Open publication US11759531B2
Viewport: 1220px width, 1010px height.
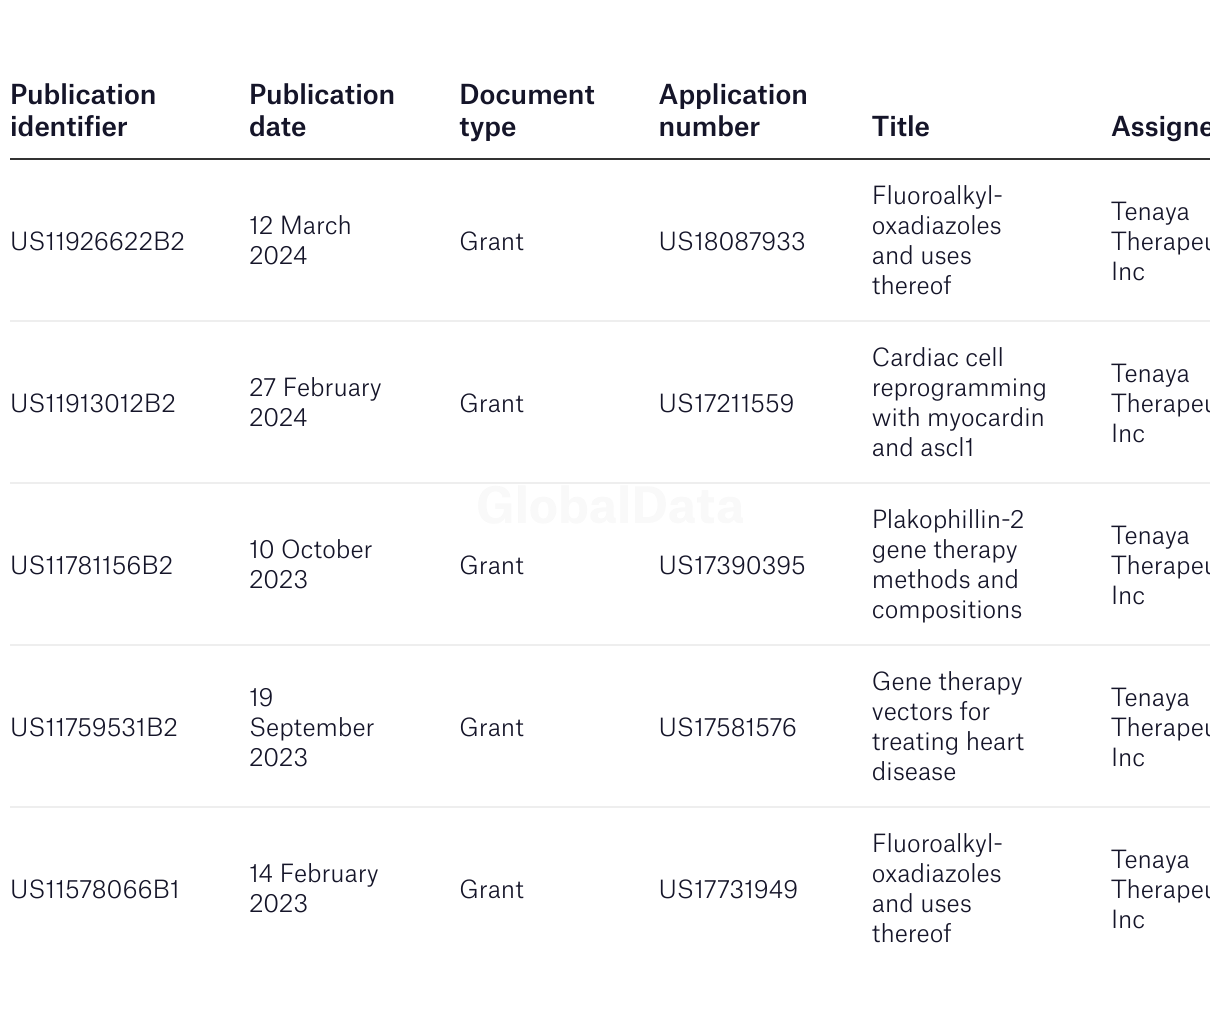point(94,727)
